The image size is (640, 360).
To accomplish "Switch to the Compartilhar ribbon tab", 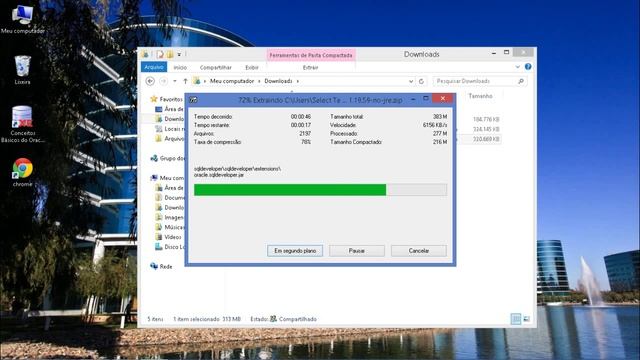I will [x=216, y=67].
